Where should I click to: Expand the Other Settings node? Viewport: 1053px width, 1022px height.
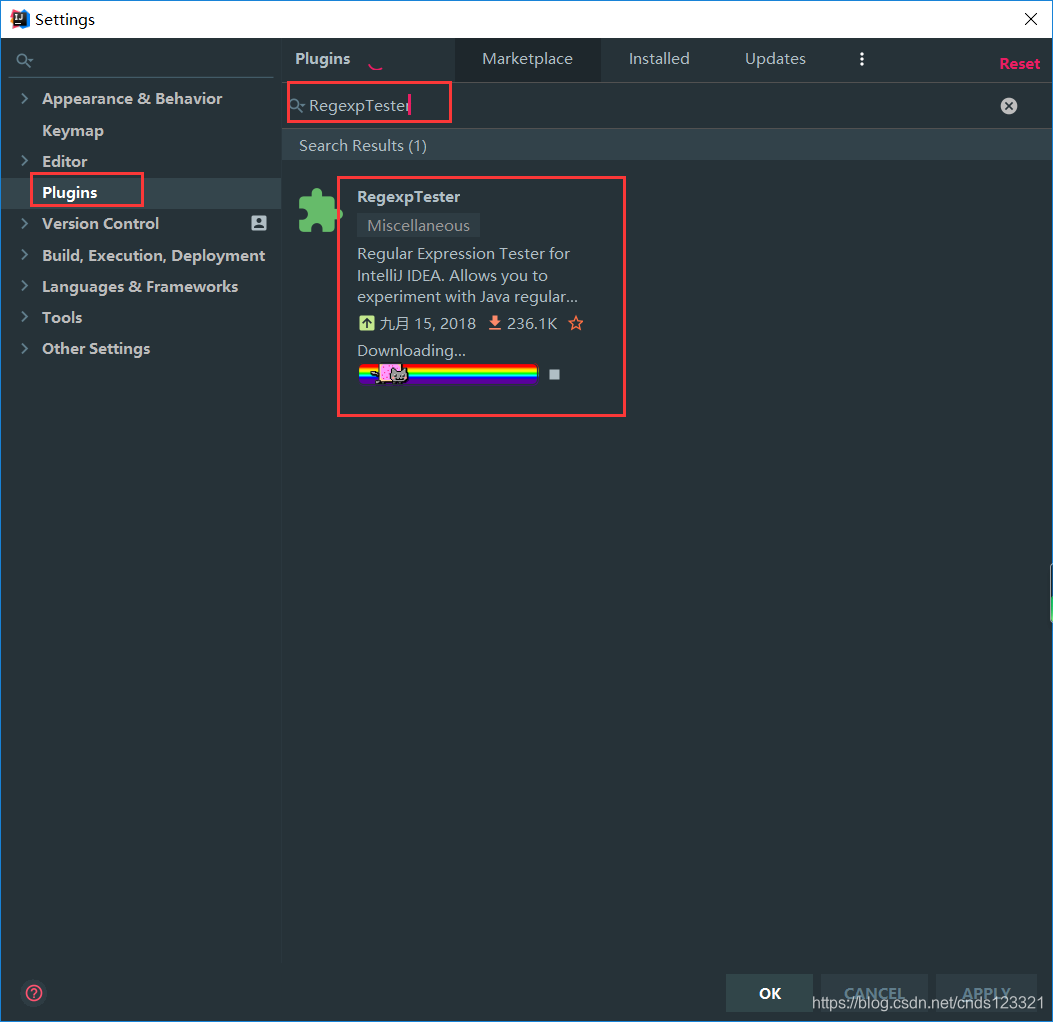click(x=25, y=348)
